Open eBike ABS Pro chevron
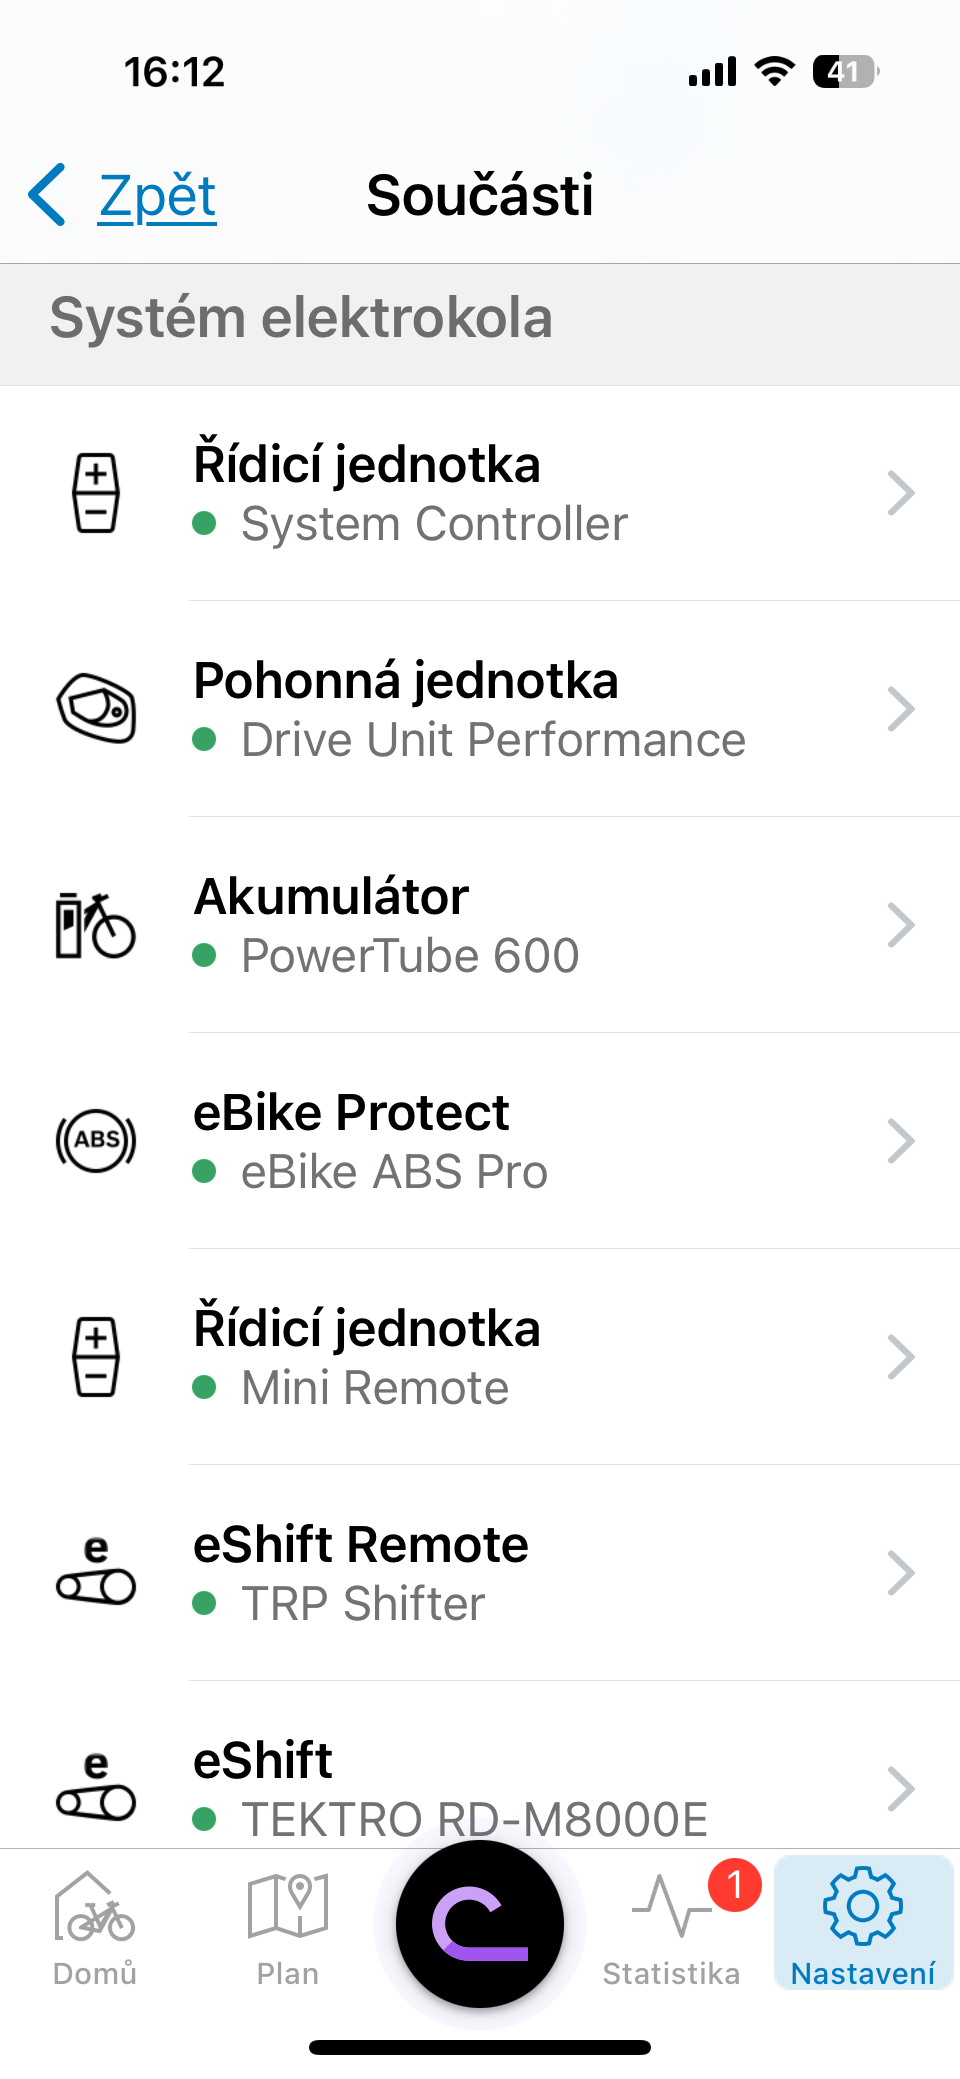This screenshot has height=2079, width=960. coord(901,1141)
